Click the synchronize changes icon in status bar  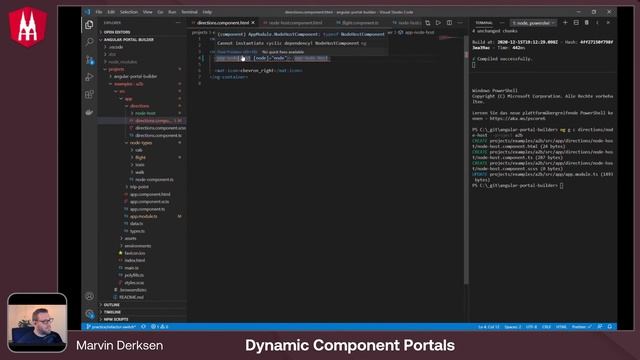pos(143,327)
